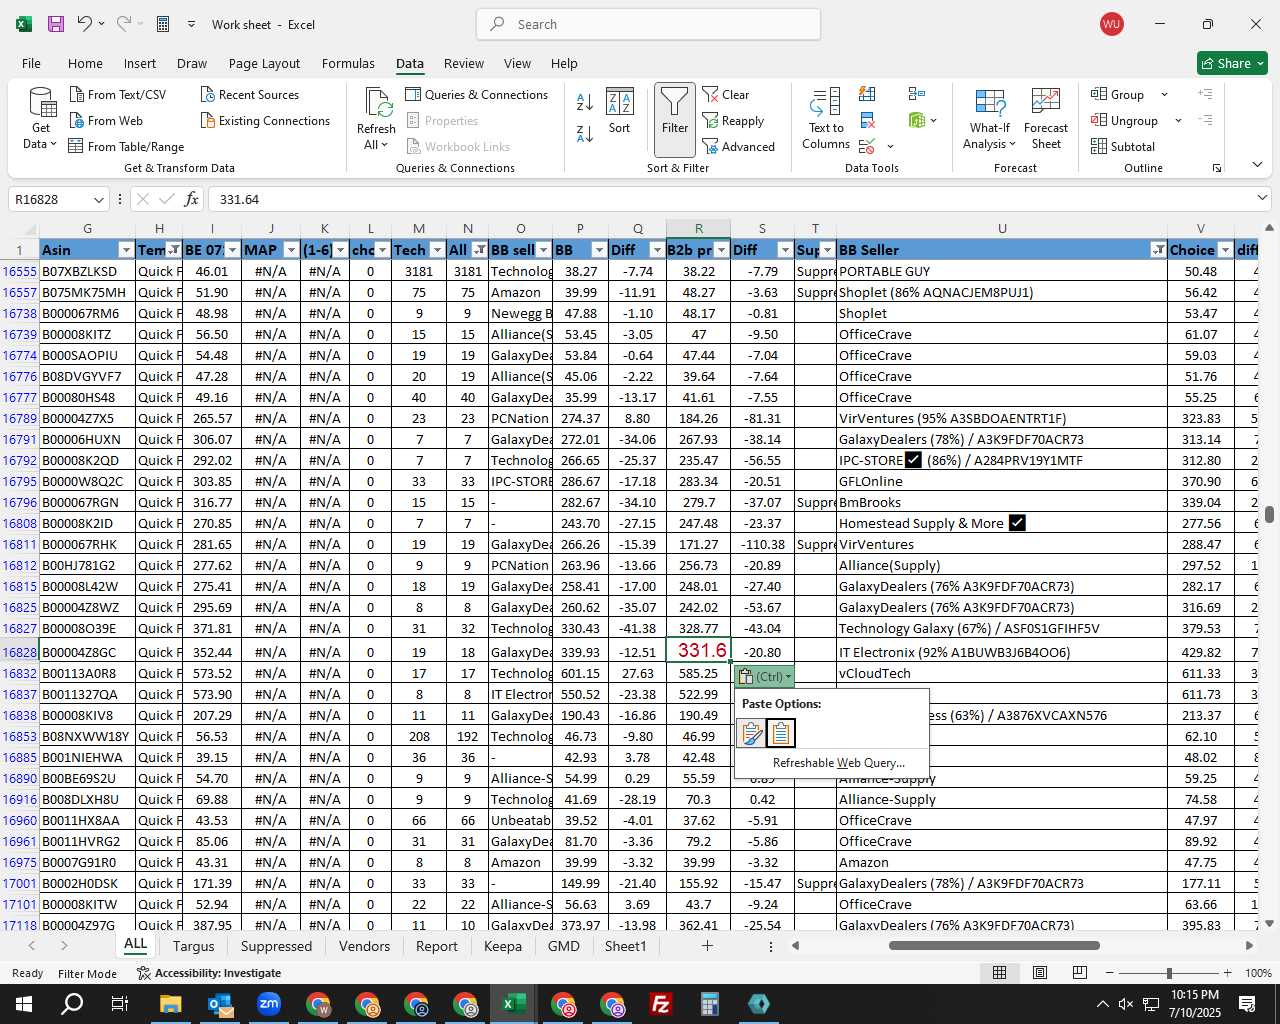The image size is (1280, 1024).
Task: Switch to the Formulas ribbon tab
Action: tap(348, 63)
